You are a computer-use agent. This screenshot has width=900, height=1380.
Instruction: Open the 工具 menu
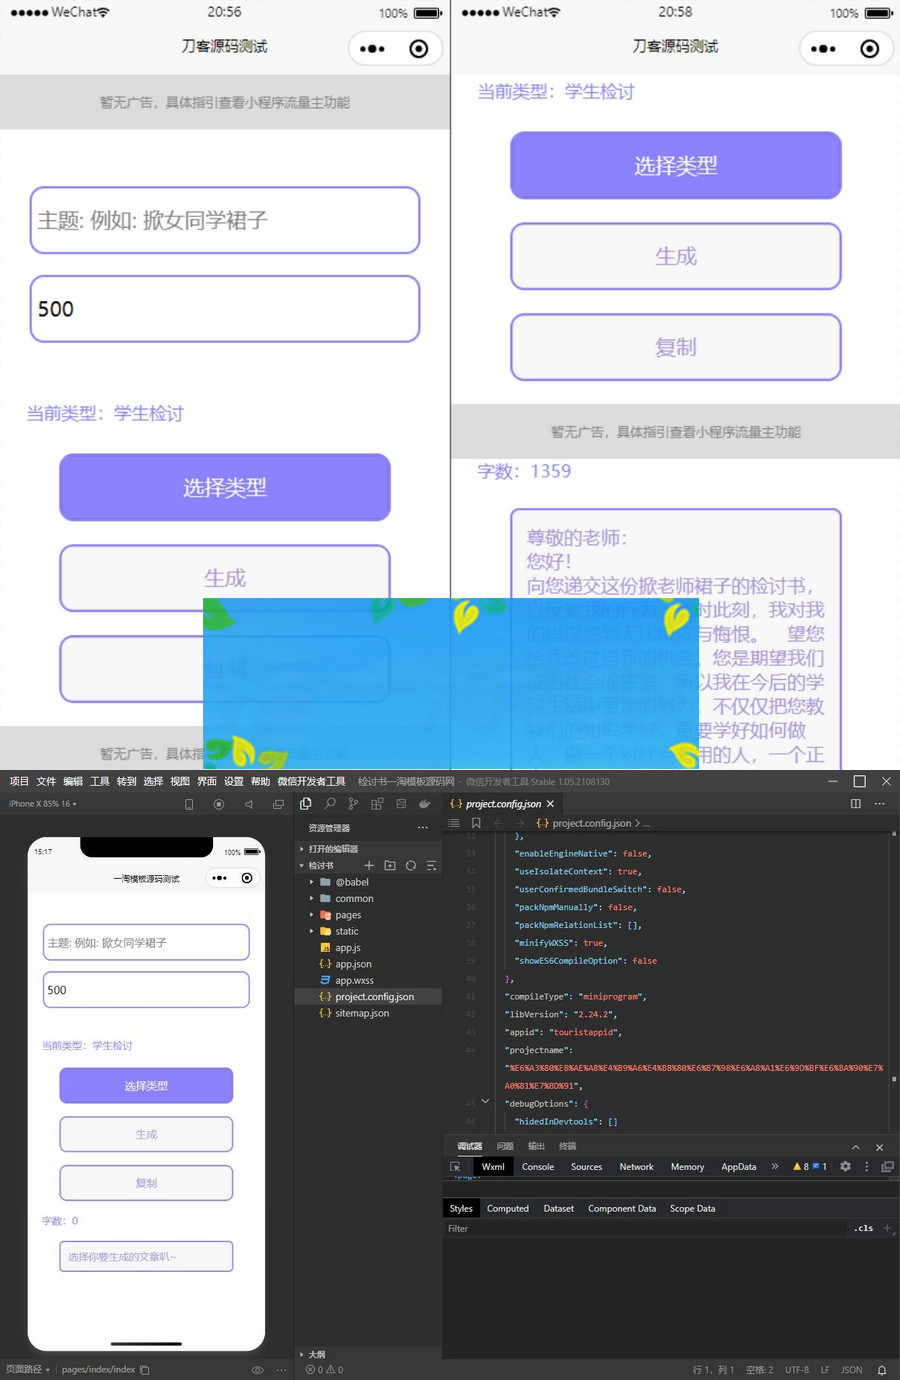(x=98, y=781)
